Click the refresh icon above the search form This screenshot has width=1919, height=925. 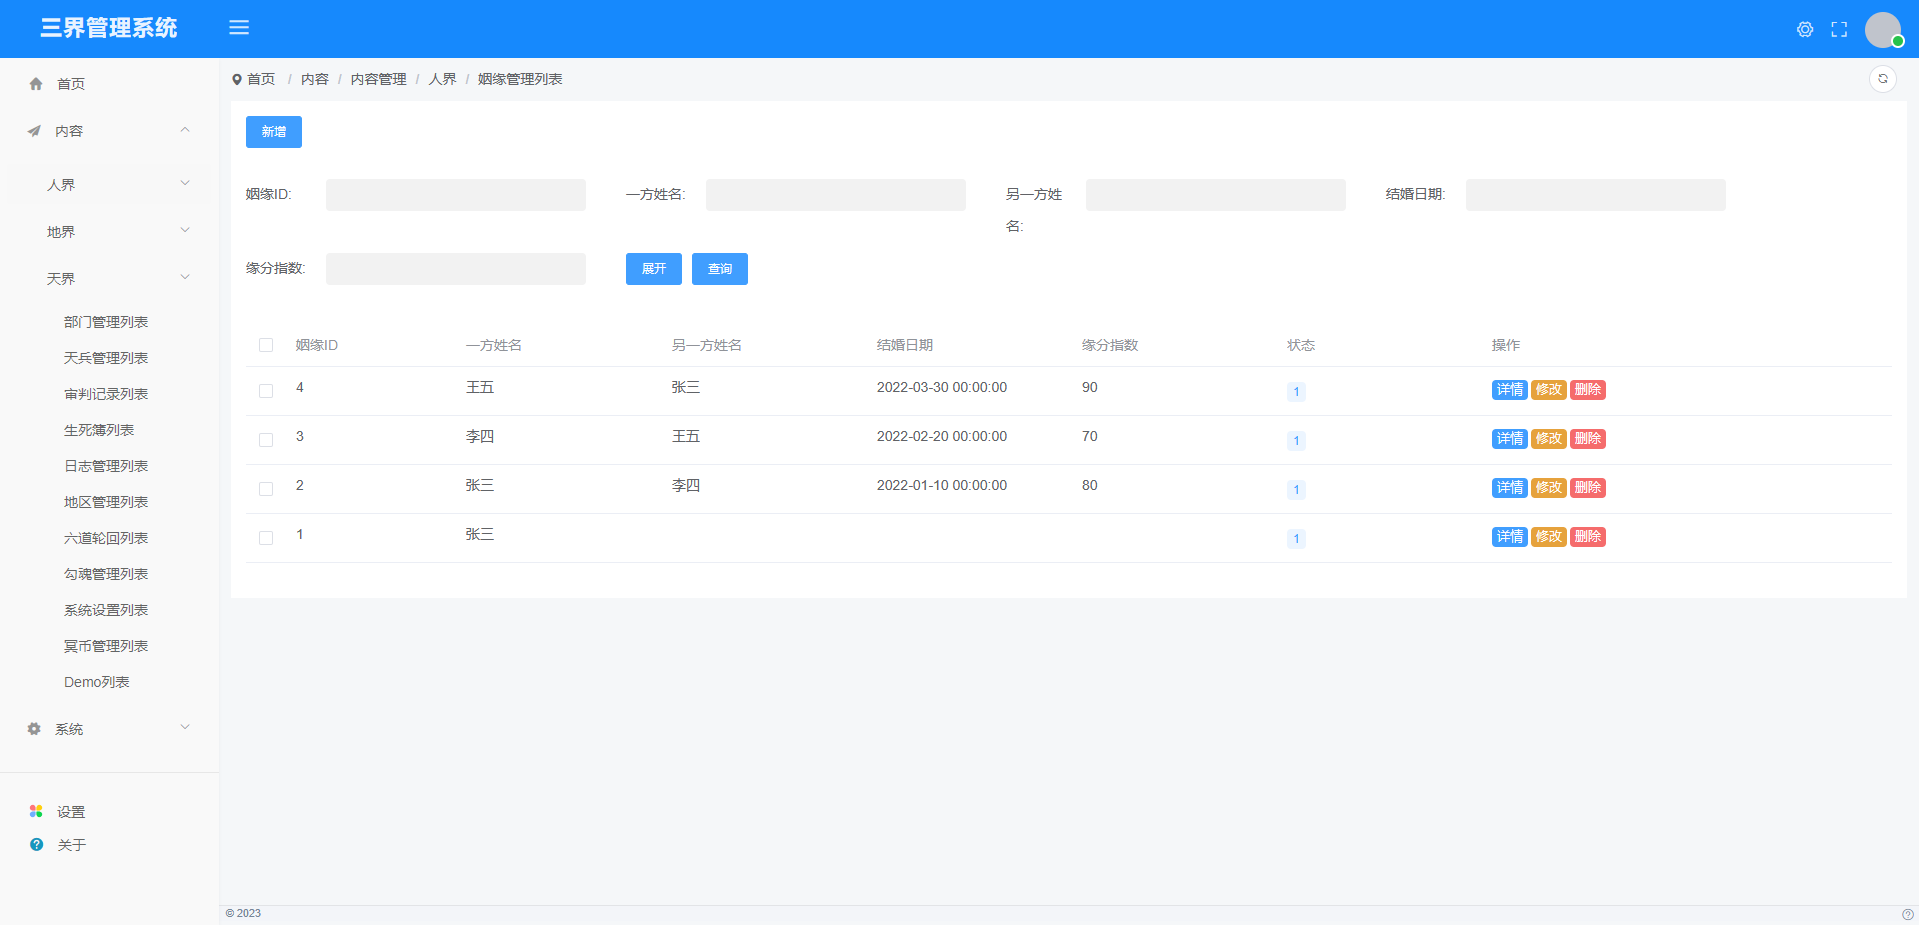[x=1884, y=78]
